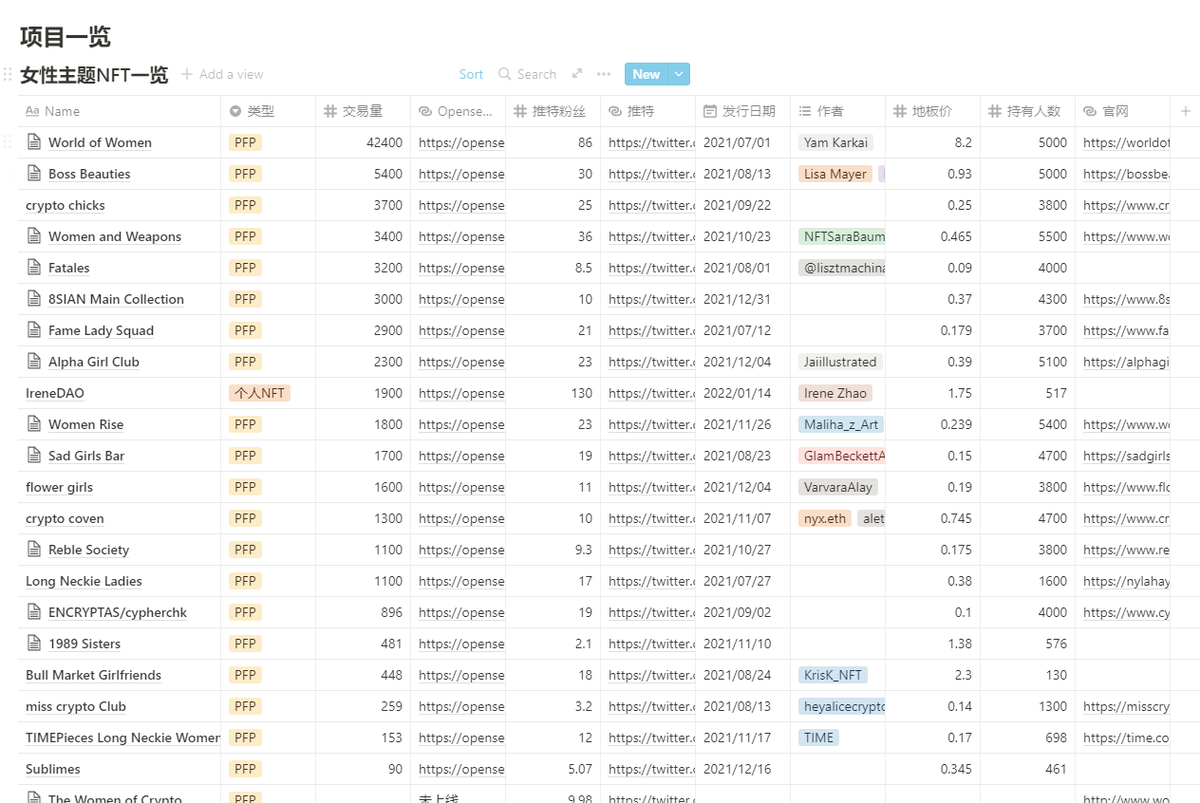The image size is (1200, 803).
Task: Open the three-dot more options menu
Action: 603,74
